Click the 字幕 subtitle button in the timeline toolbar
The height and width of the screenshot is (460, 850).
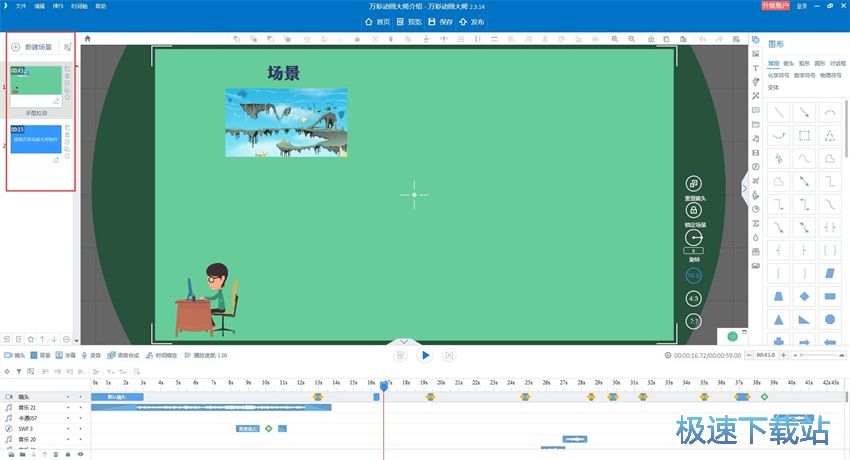(x=66, y=355)
